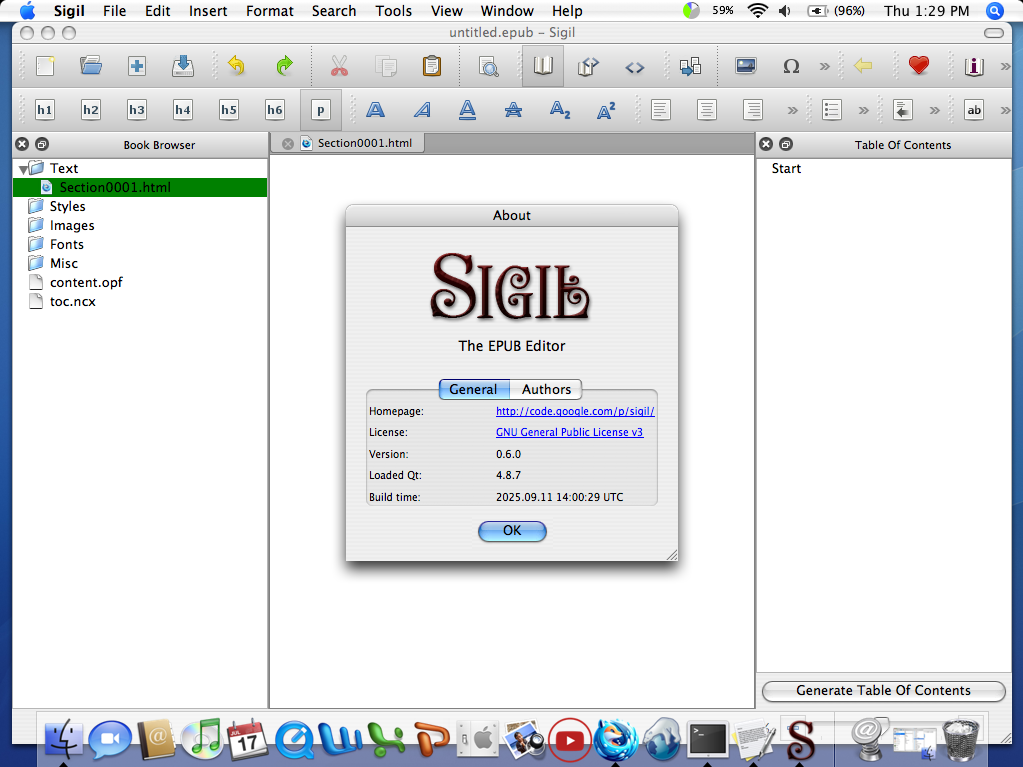Viewport: 1023px width, 767px height.
Task: Click the decrease indent icon
Action: [903, 110]
